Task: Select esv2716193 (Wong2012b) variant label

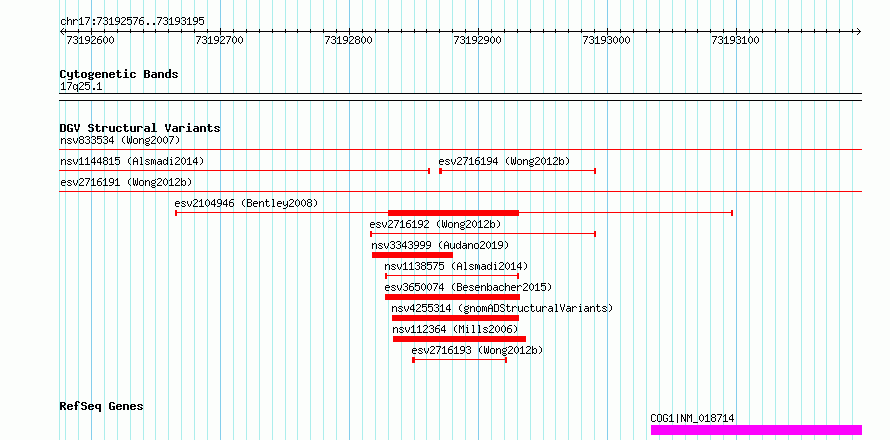Action: pos(477,350)
